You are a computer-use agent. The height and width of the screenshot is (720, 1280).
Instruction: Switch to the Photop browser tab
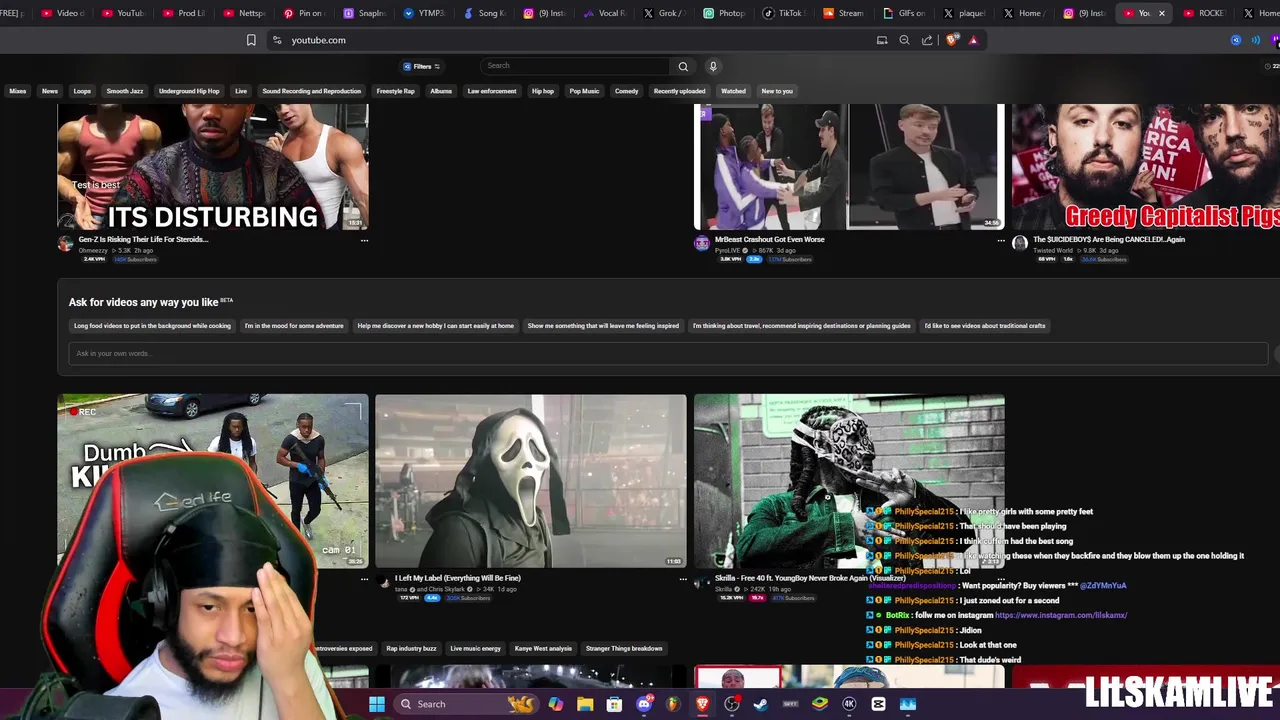coord(724,13)
